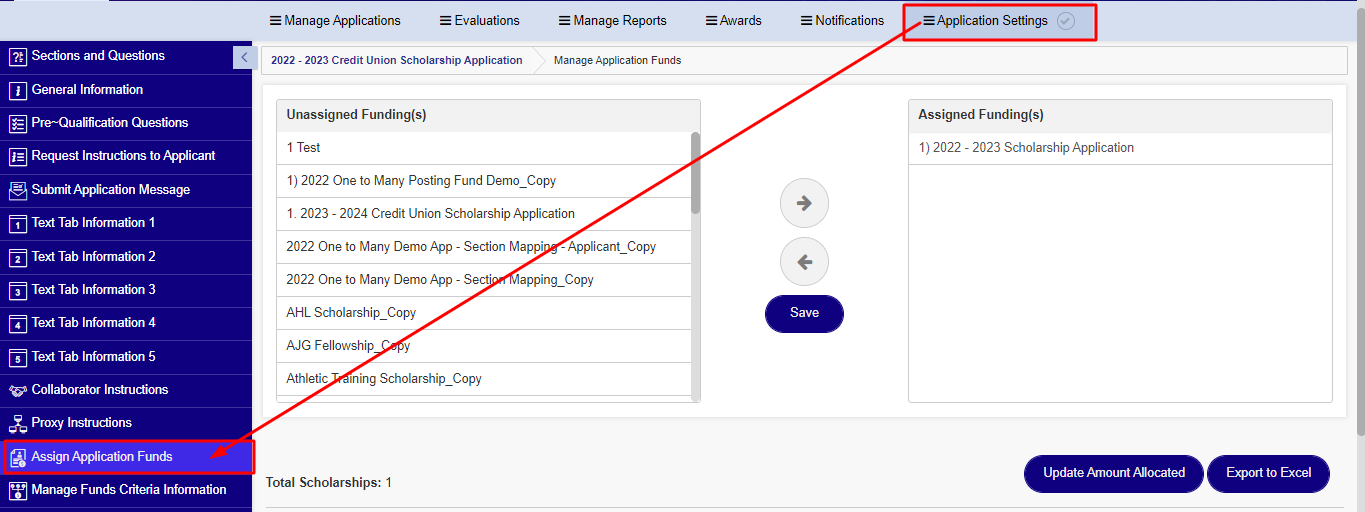
Task: Collapse the sidebar with the chevron button
Action: (x=244, y=57)
